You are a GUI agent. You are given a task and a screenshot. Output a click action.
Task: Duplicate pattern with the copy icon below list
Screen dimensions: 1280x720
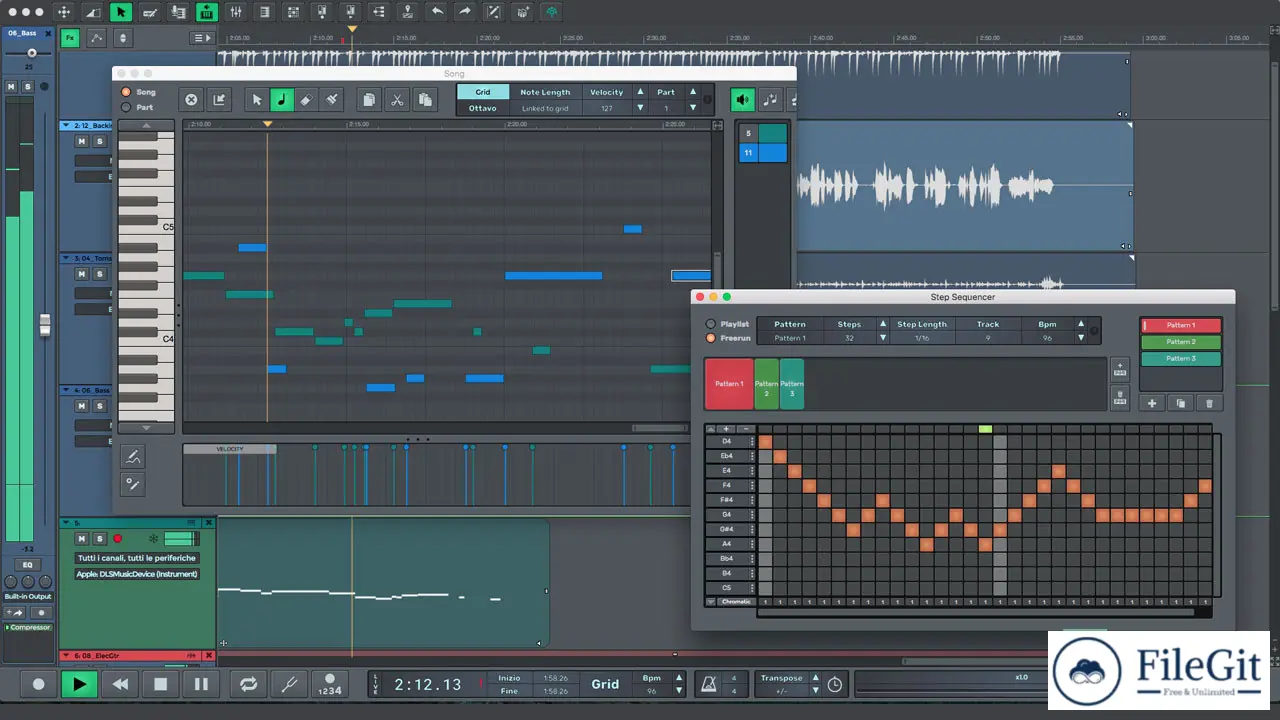tap(1181, 403)
